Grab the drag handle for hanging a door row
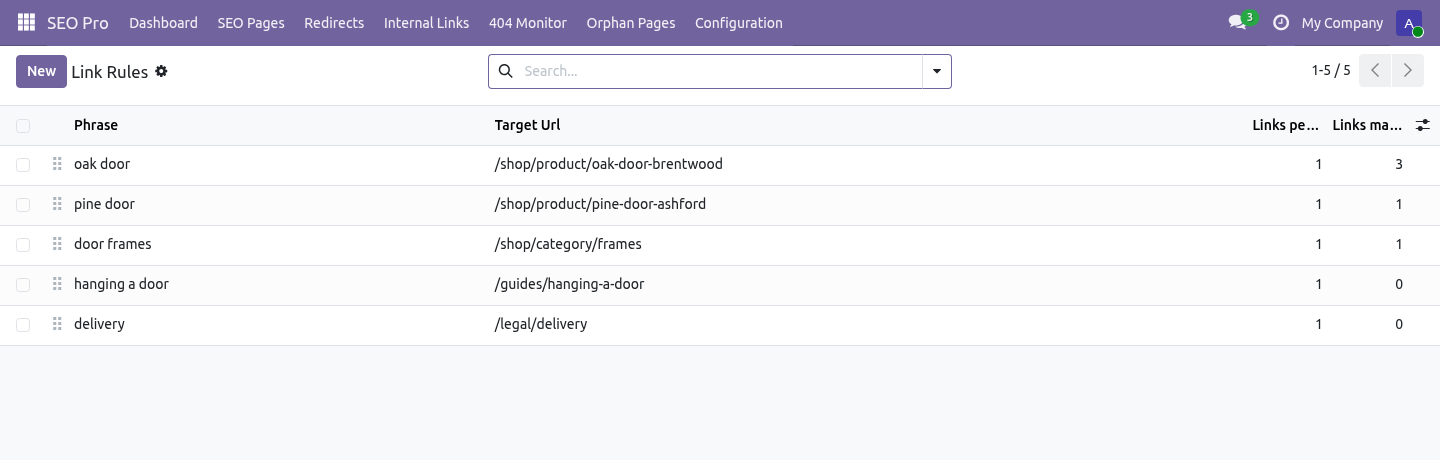Viewport: 1440px width, 460px height. tap(57, 284)
